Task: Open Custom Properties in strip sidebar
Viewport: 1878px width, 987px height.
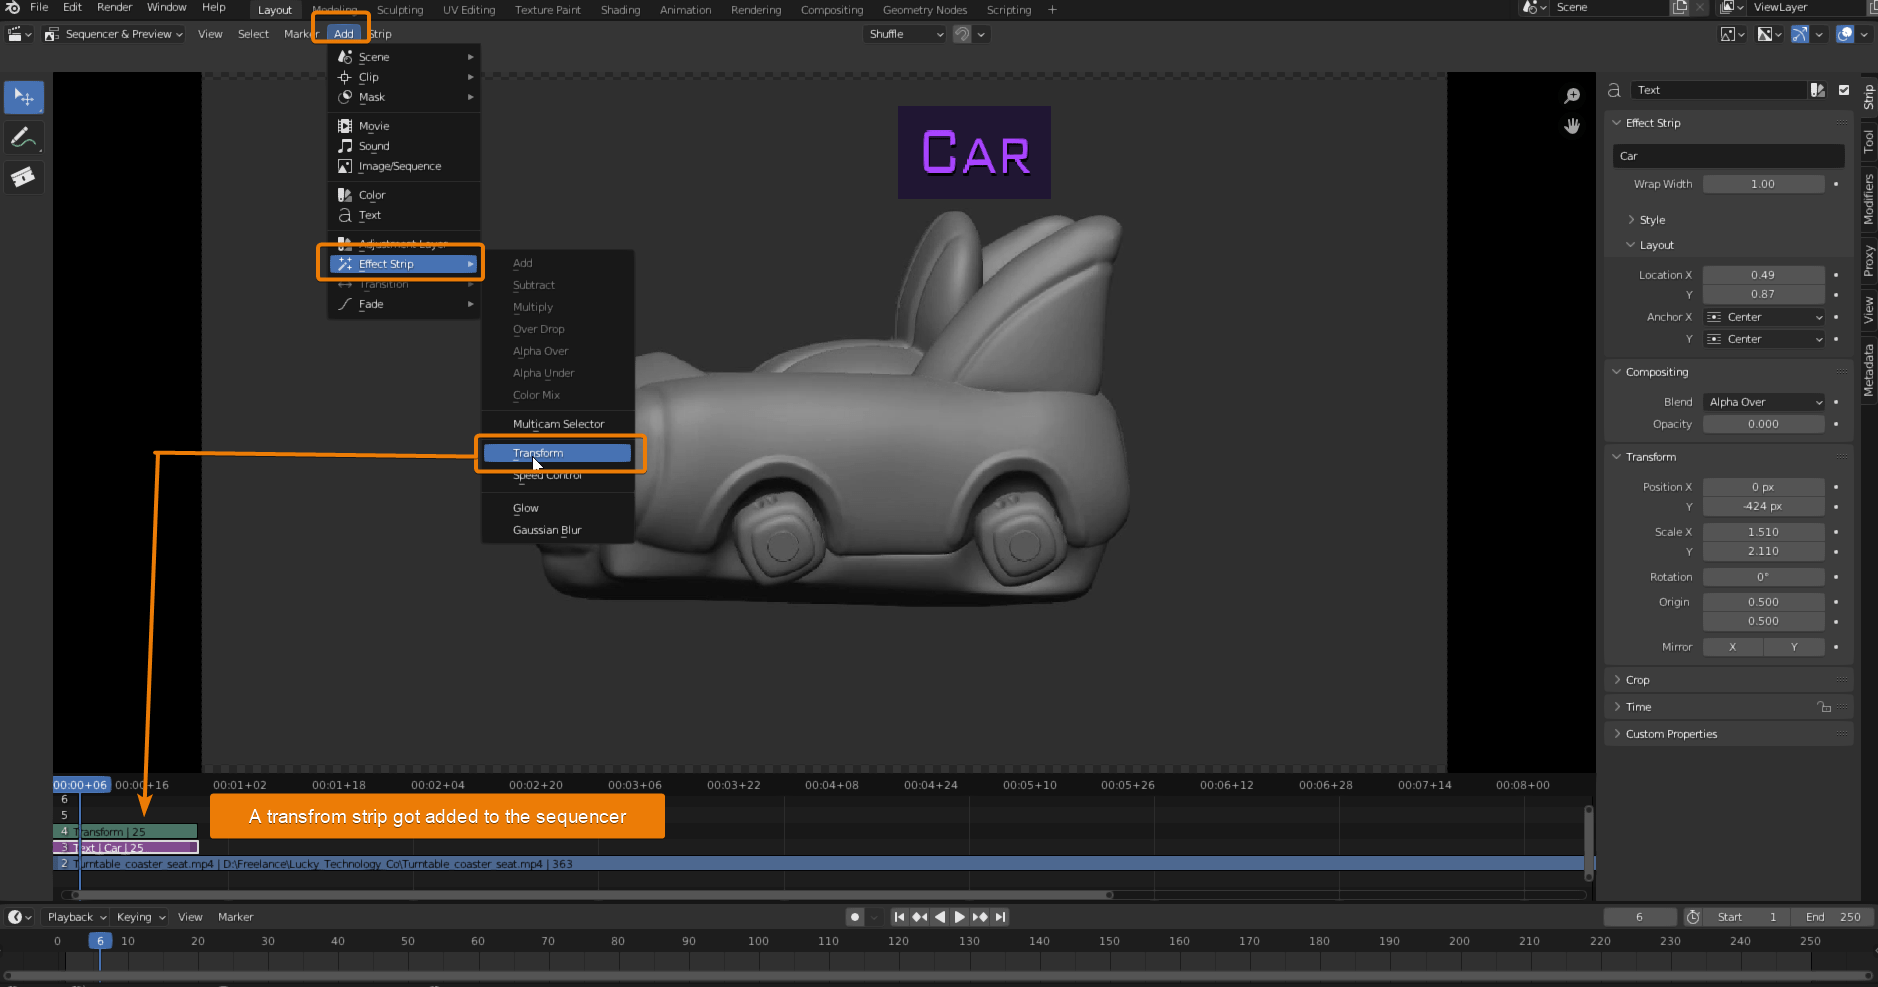Action: pos(1673,733)
